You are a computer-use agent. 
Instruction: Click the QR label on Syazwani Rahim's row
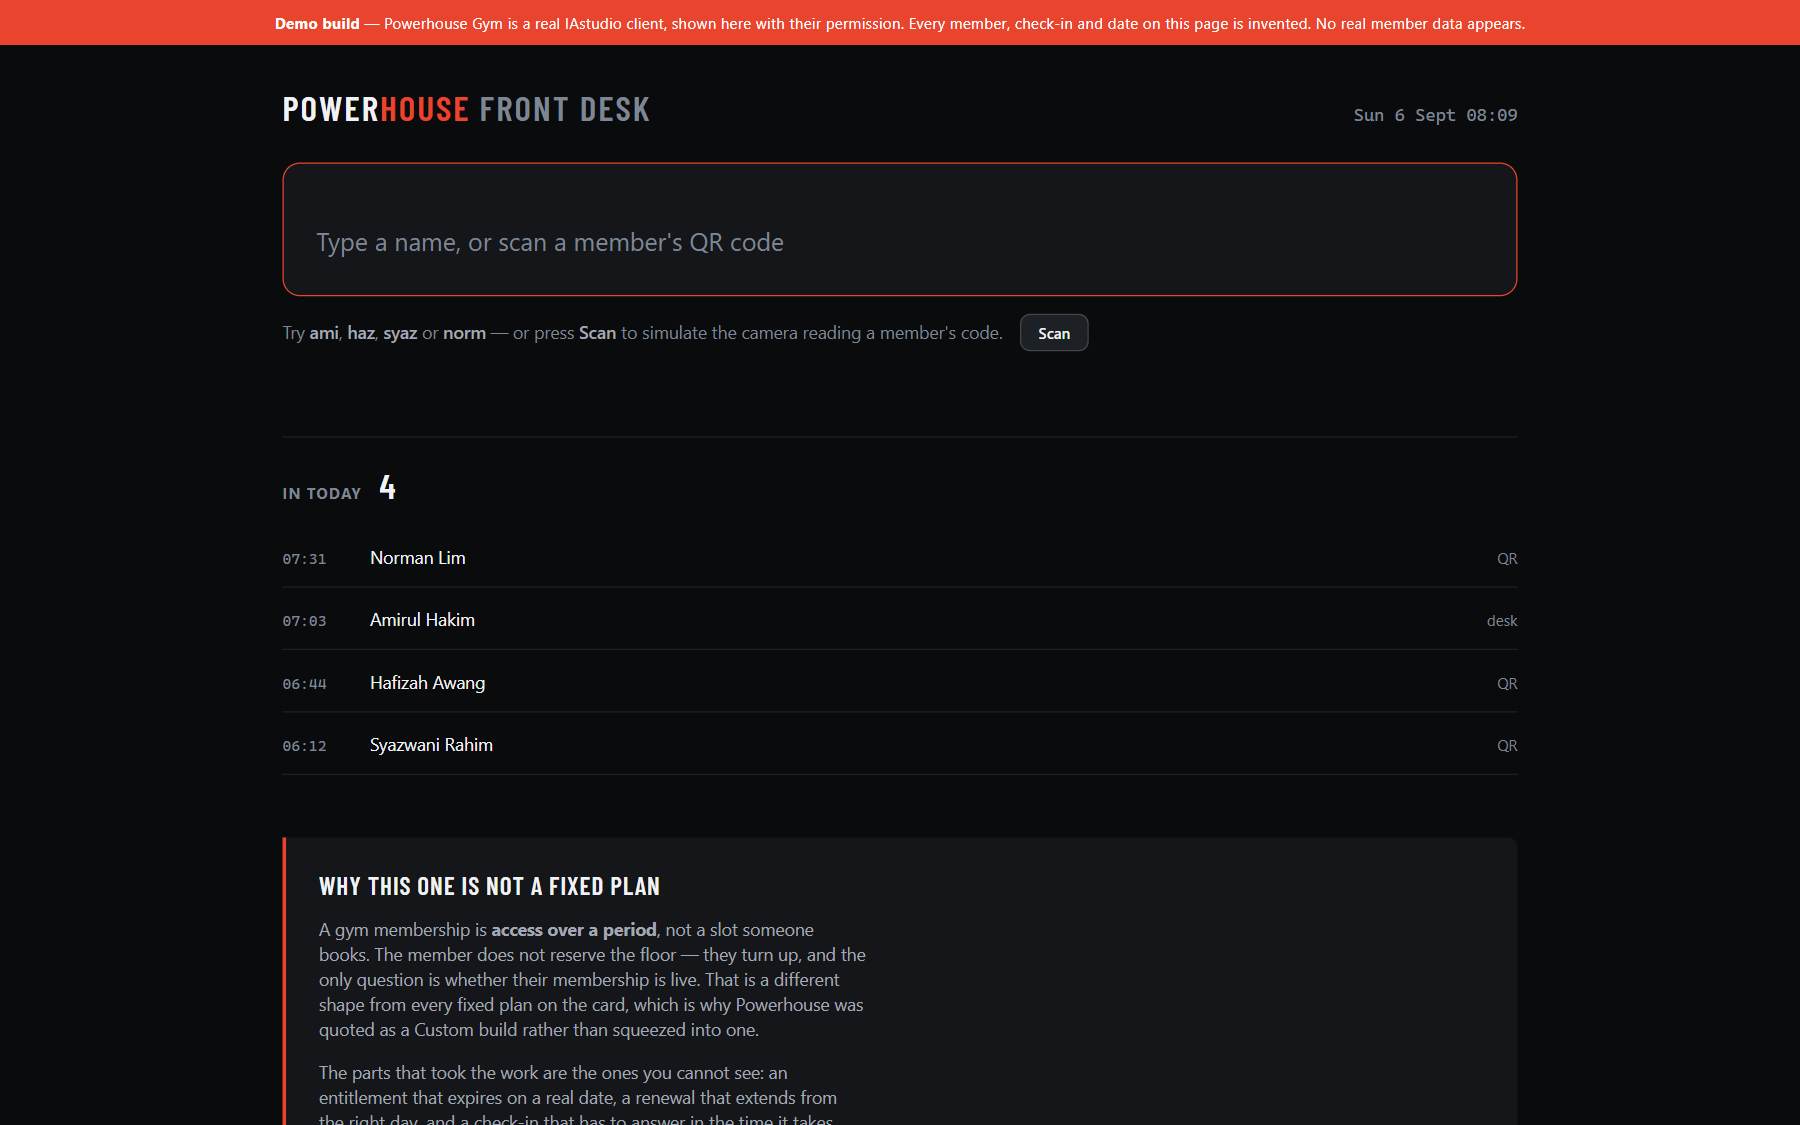pyautogui.click(x=1507, y=746)
